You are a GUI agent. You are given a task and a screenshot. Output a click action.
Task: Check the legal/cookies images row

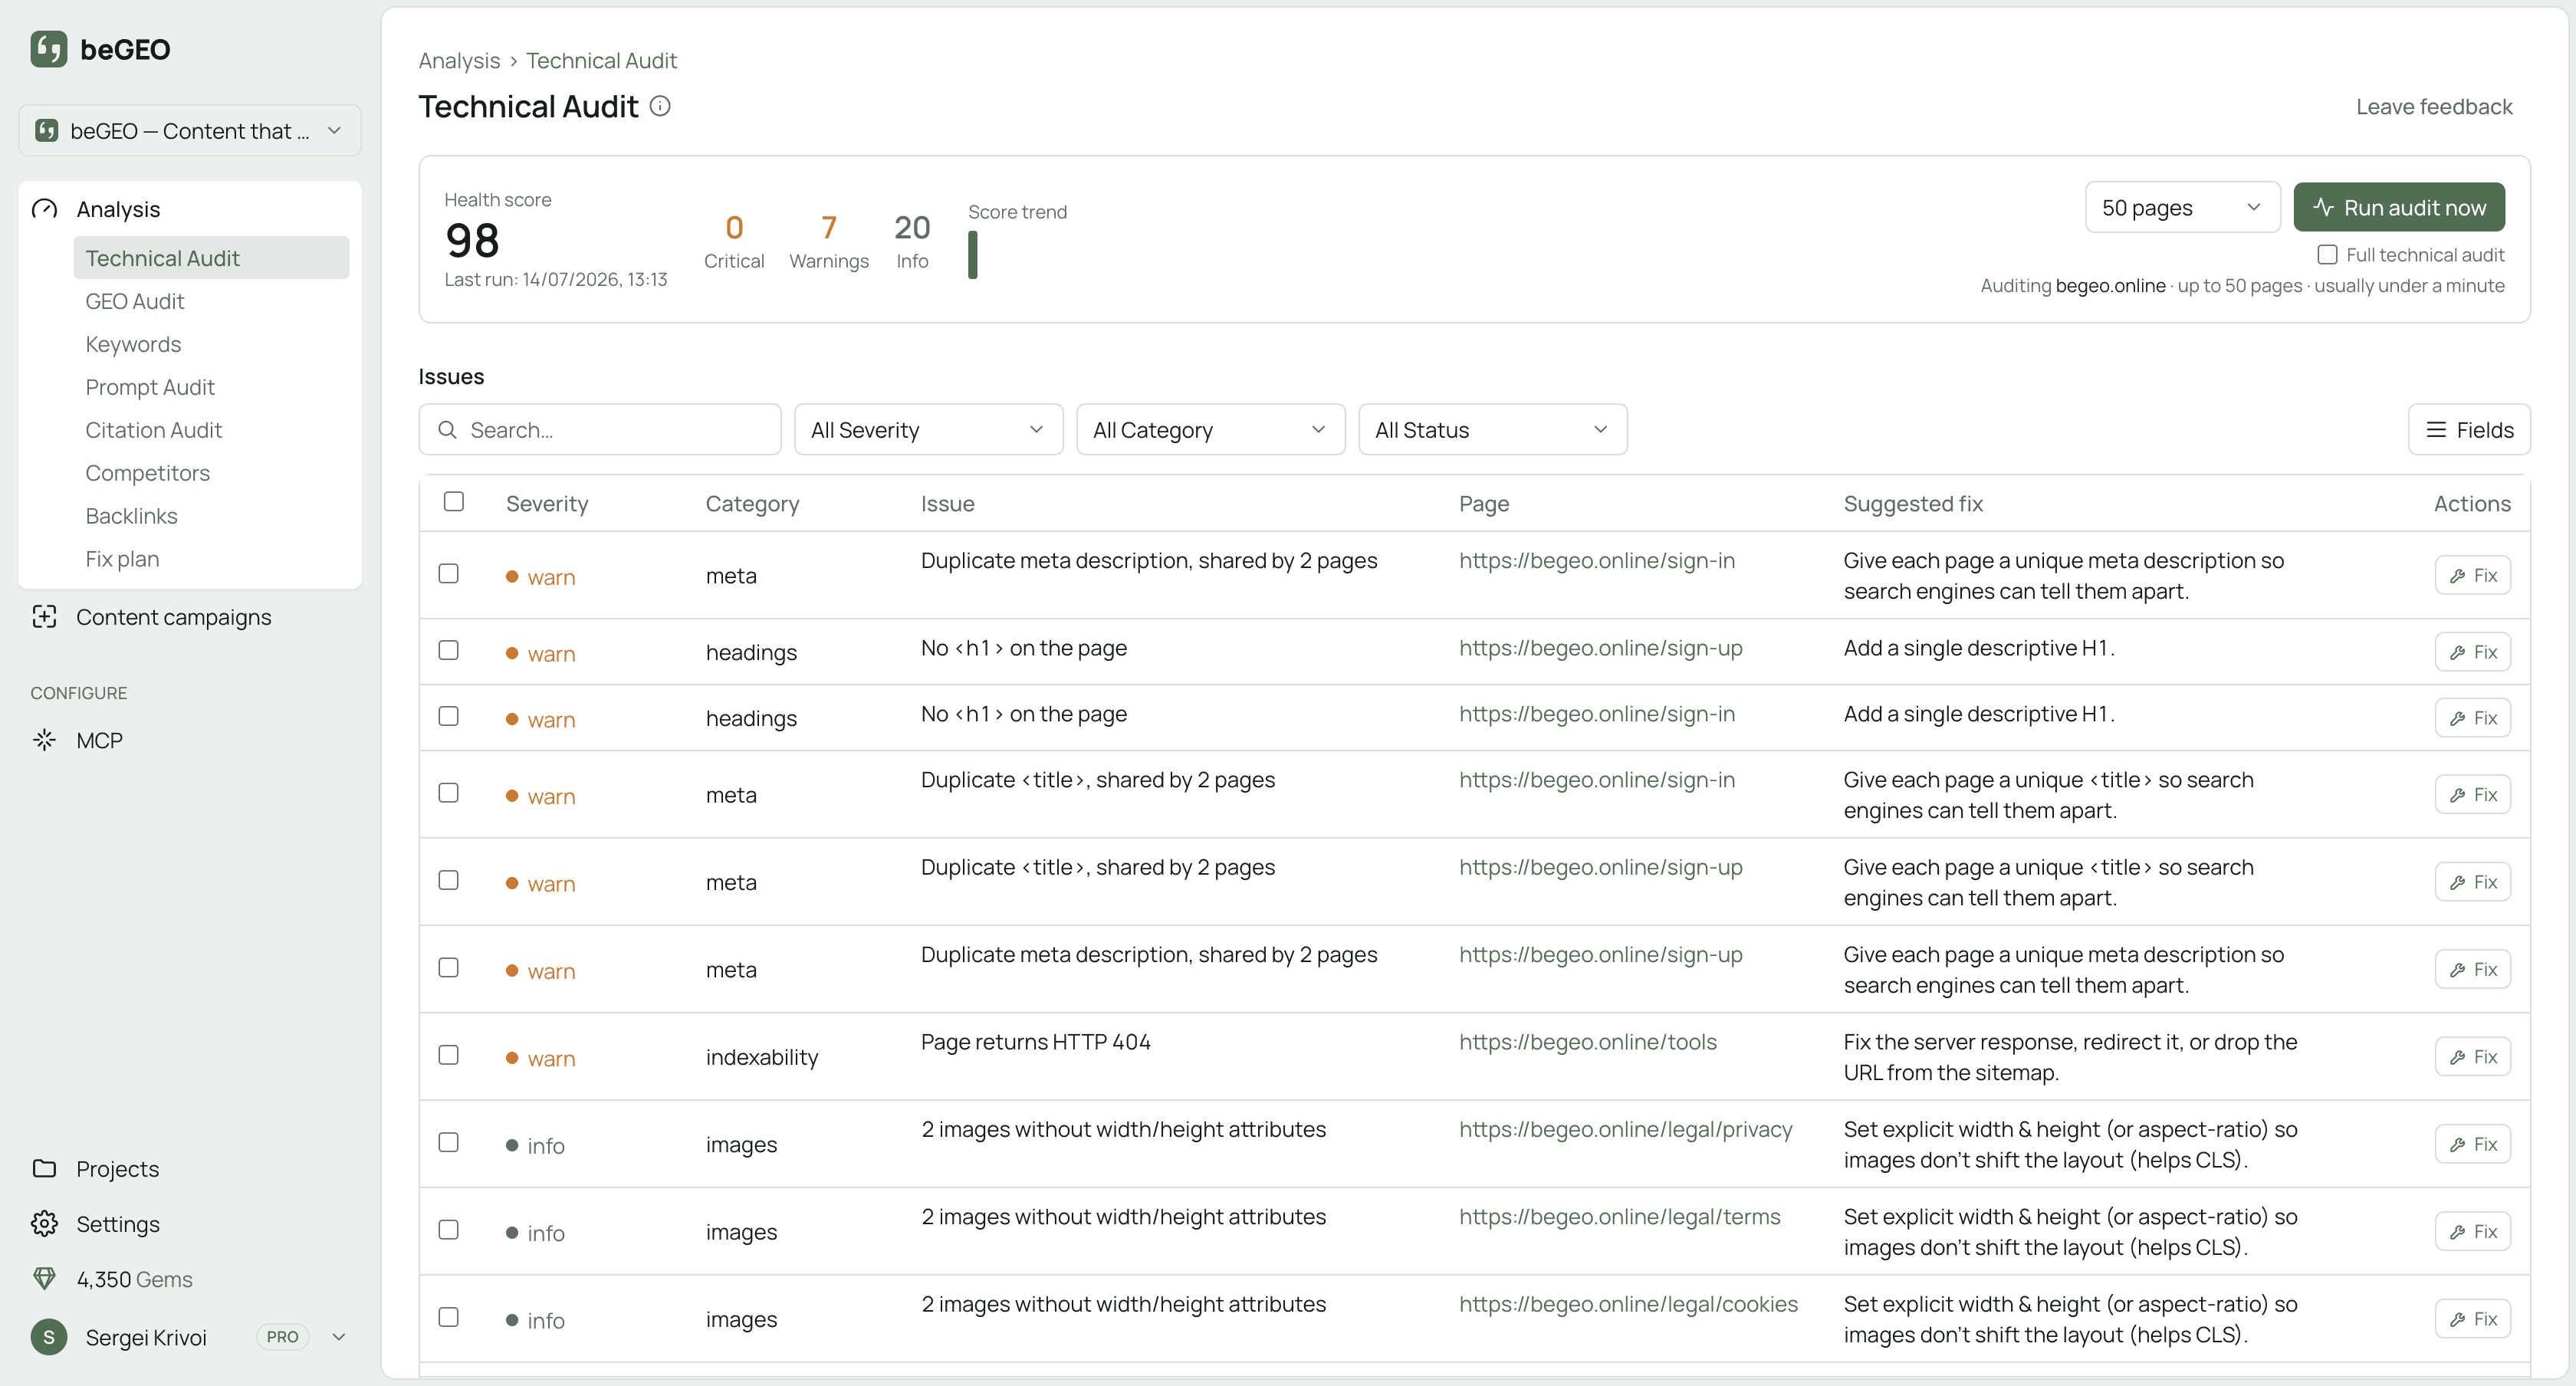(449, 1317)
